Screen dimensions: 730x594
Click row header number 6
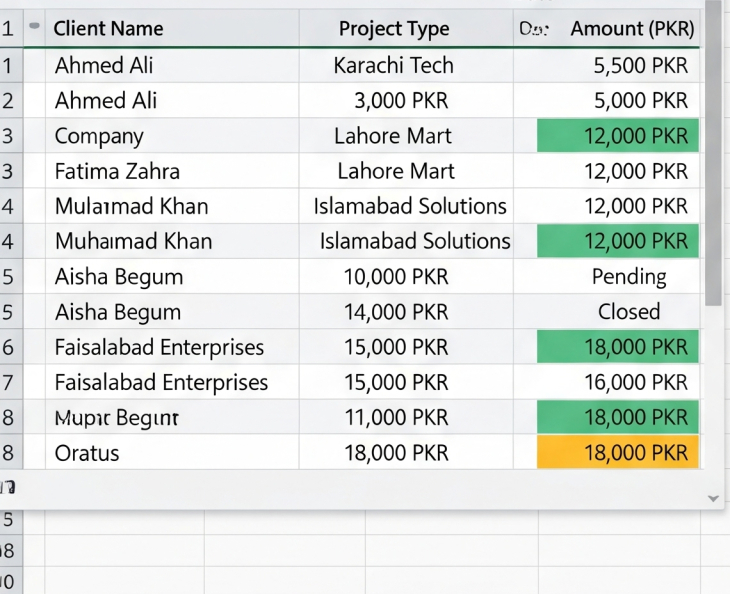click(8, 347)
